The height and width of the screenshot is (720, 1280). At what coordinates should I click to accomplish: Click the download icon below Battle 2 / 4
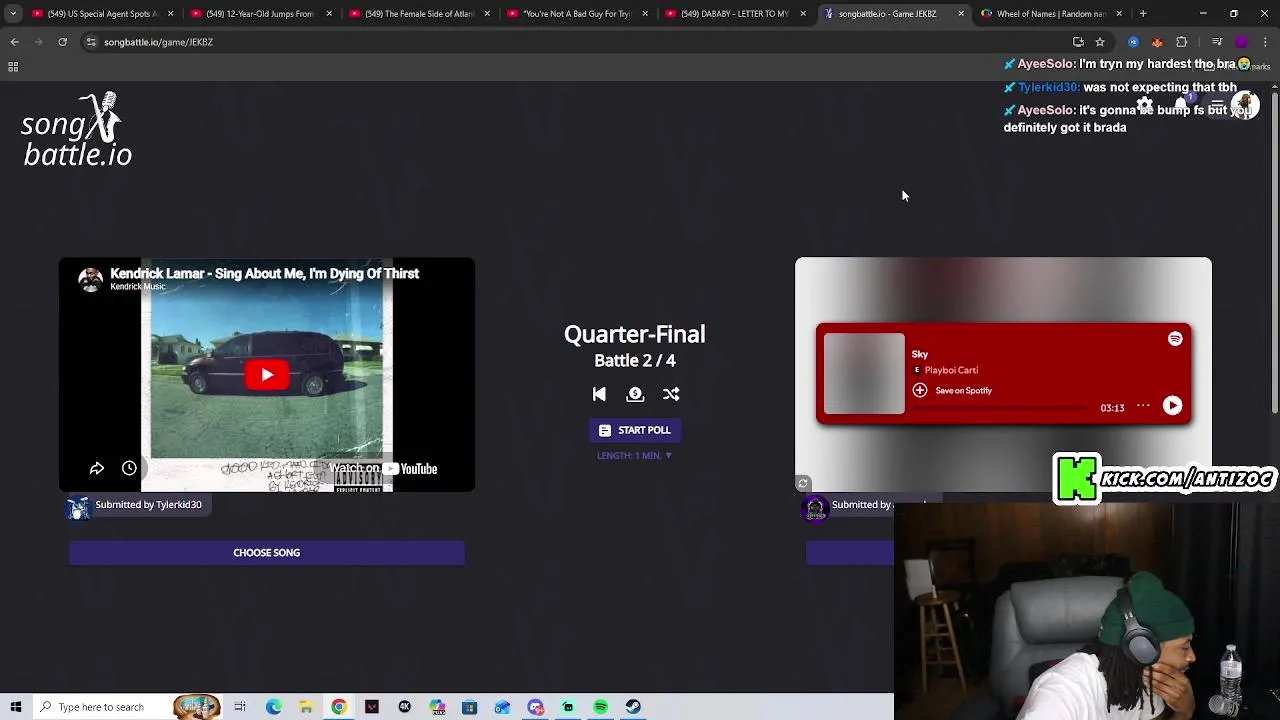pos(635,394)
